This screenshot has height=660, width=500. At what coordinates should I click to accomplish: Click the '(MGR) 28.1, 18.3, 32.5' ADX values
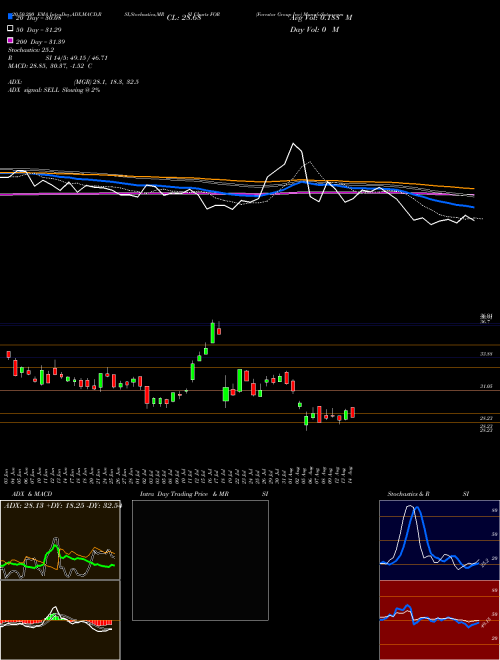106,82
